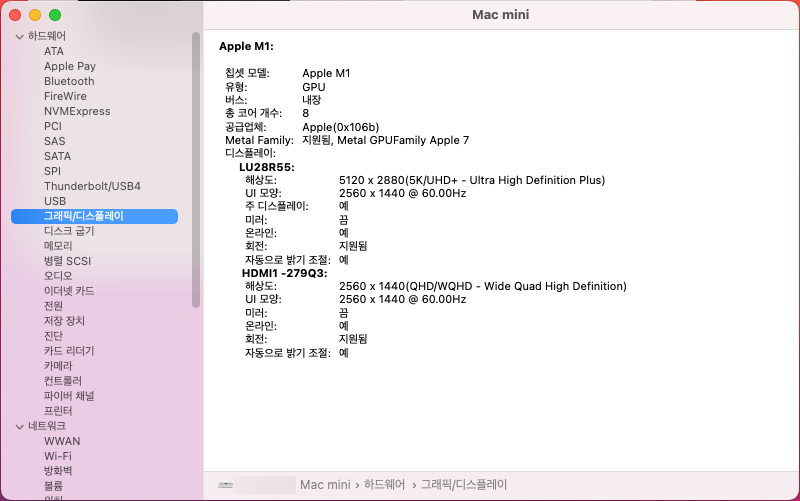The image size is (800, 501).
Task: Close the window with red button
Action: (x=15, y=15)
